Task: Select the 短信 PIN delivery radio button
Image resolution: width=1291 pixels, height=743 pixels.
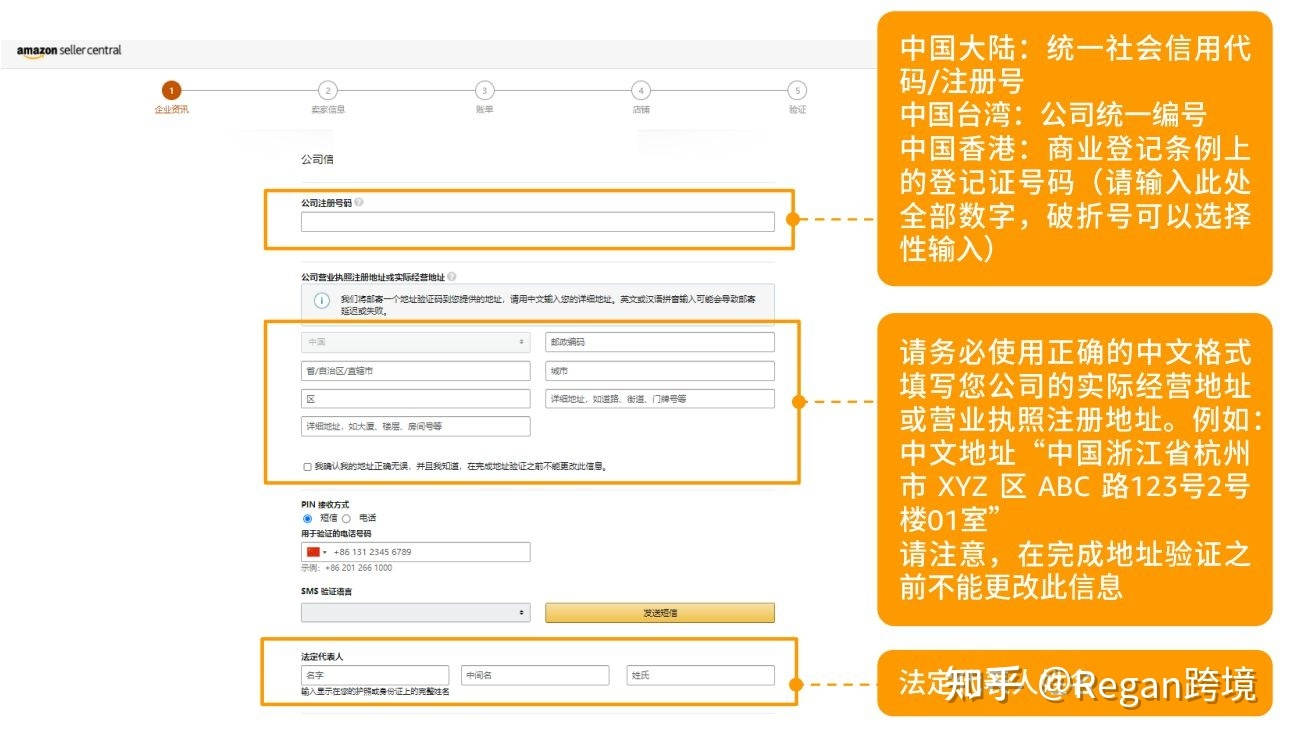Action: click(306, 517)
